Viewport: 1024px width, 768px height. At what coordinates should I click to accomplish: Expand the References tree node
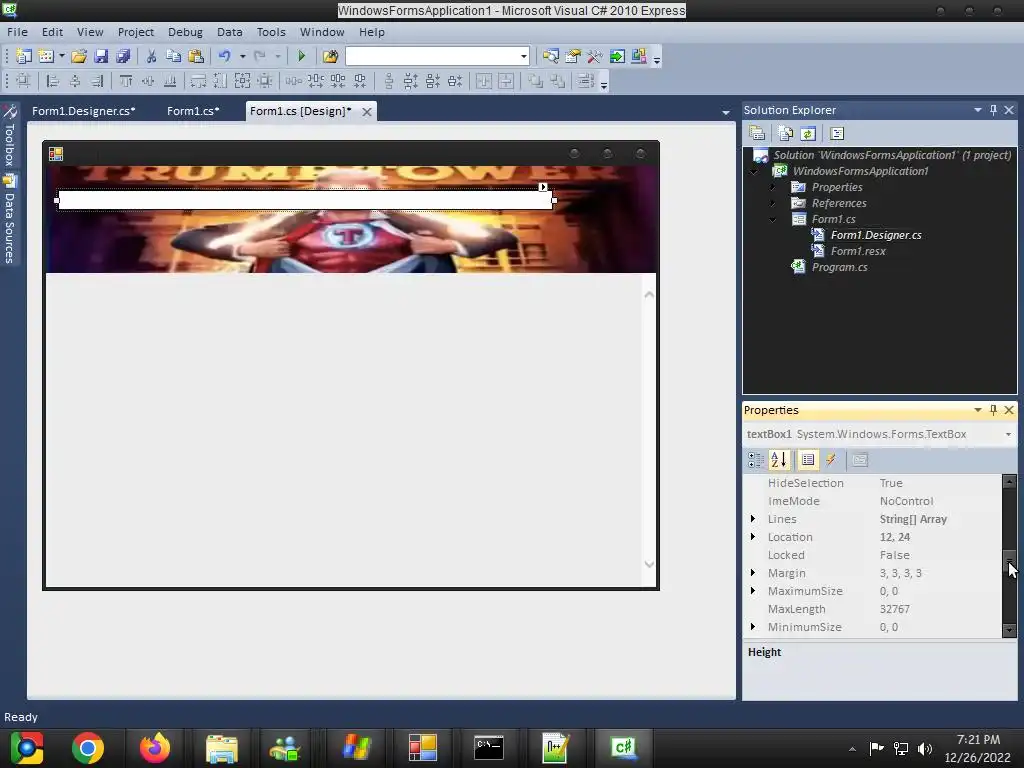(x=773, y=203)
